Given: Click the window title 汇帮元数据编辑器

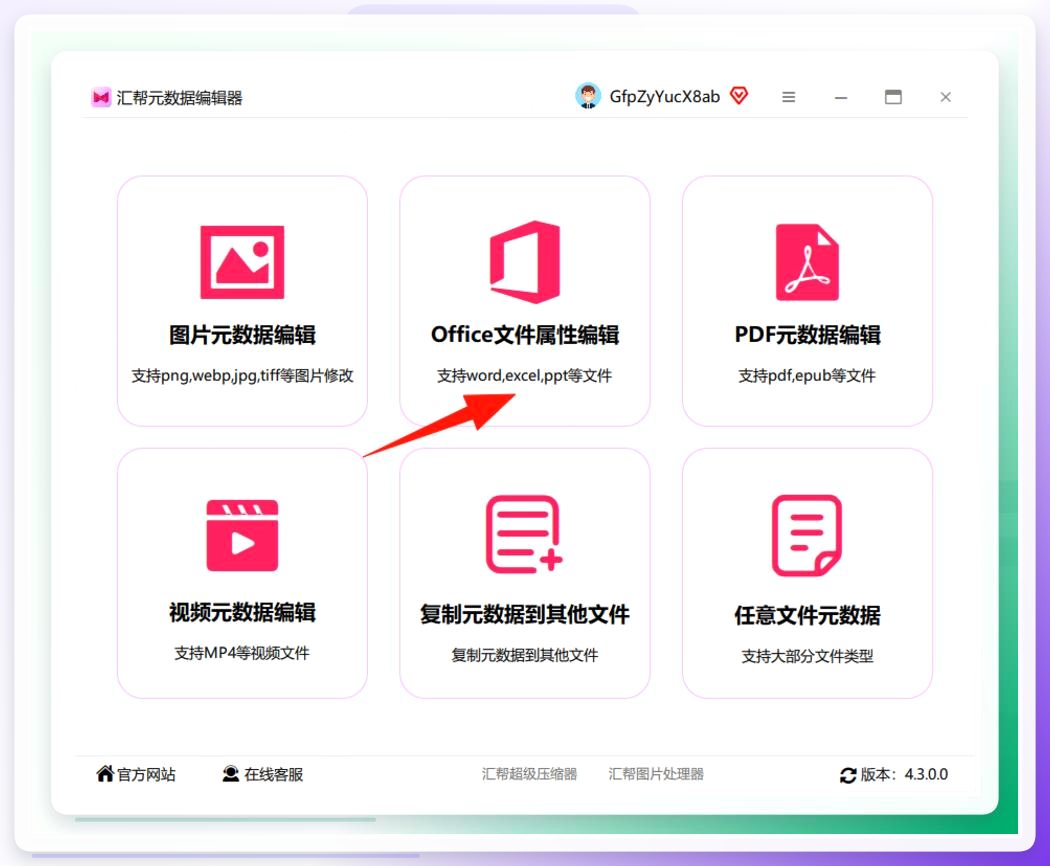Looking at the screenshot, I should click(179, 98).
